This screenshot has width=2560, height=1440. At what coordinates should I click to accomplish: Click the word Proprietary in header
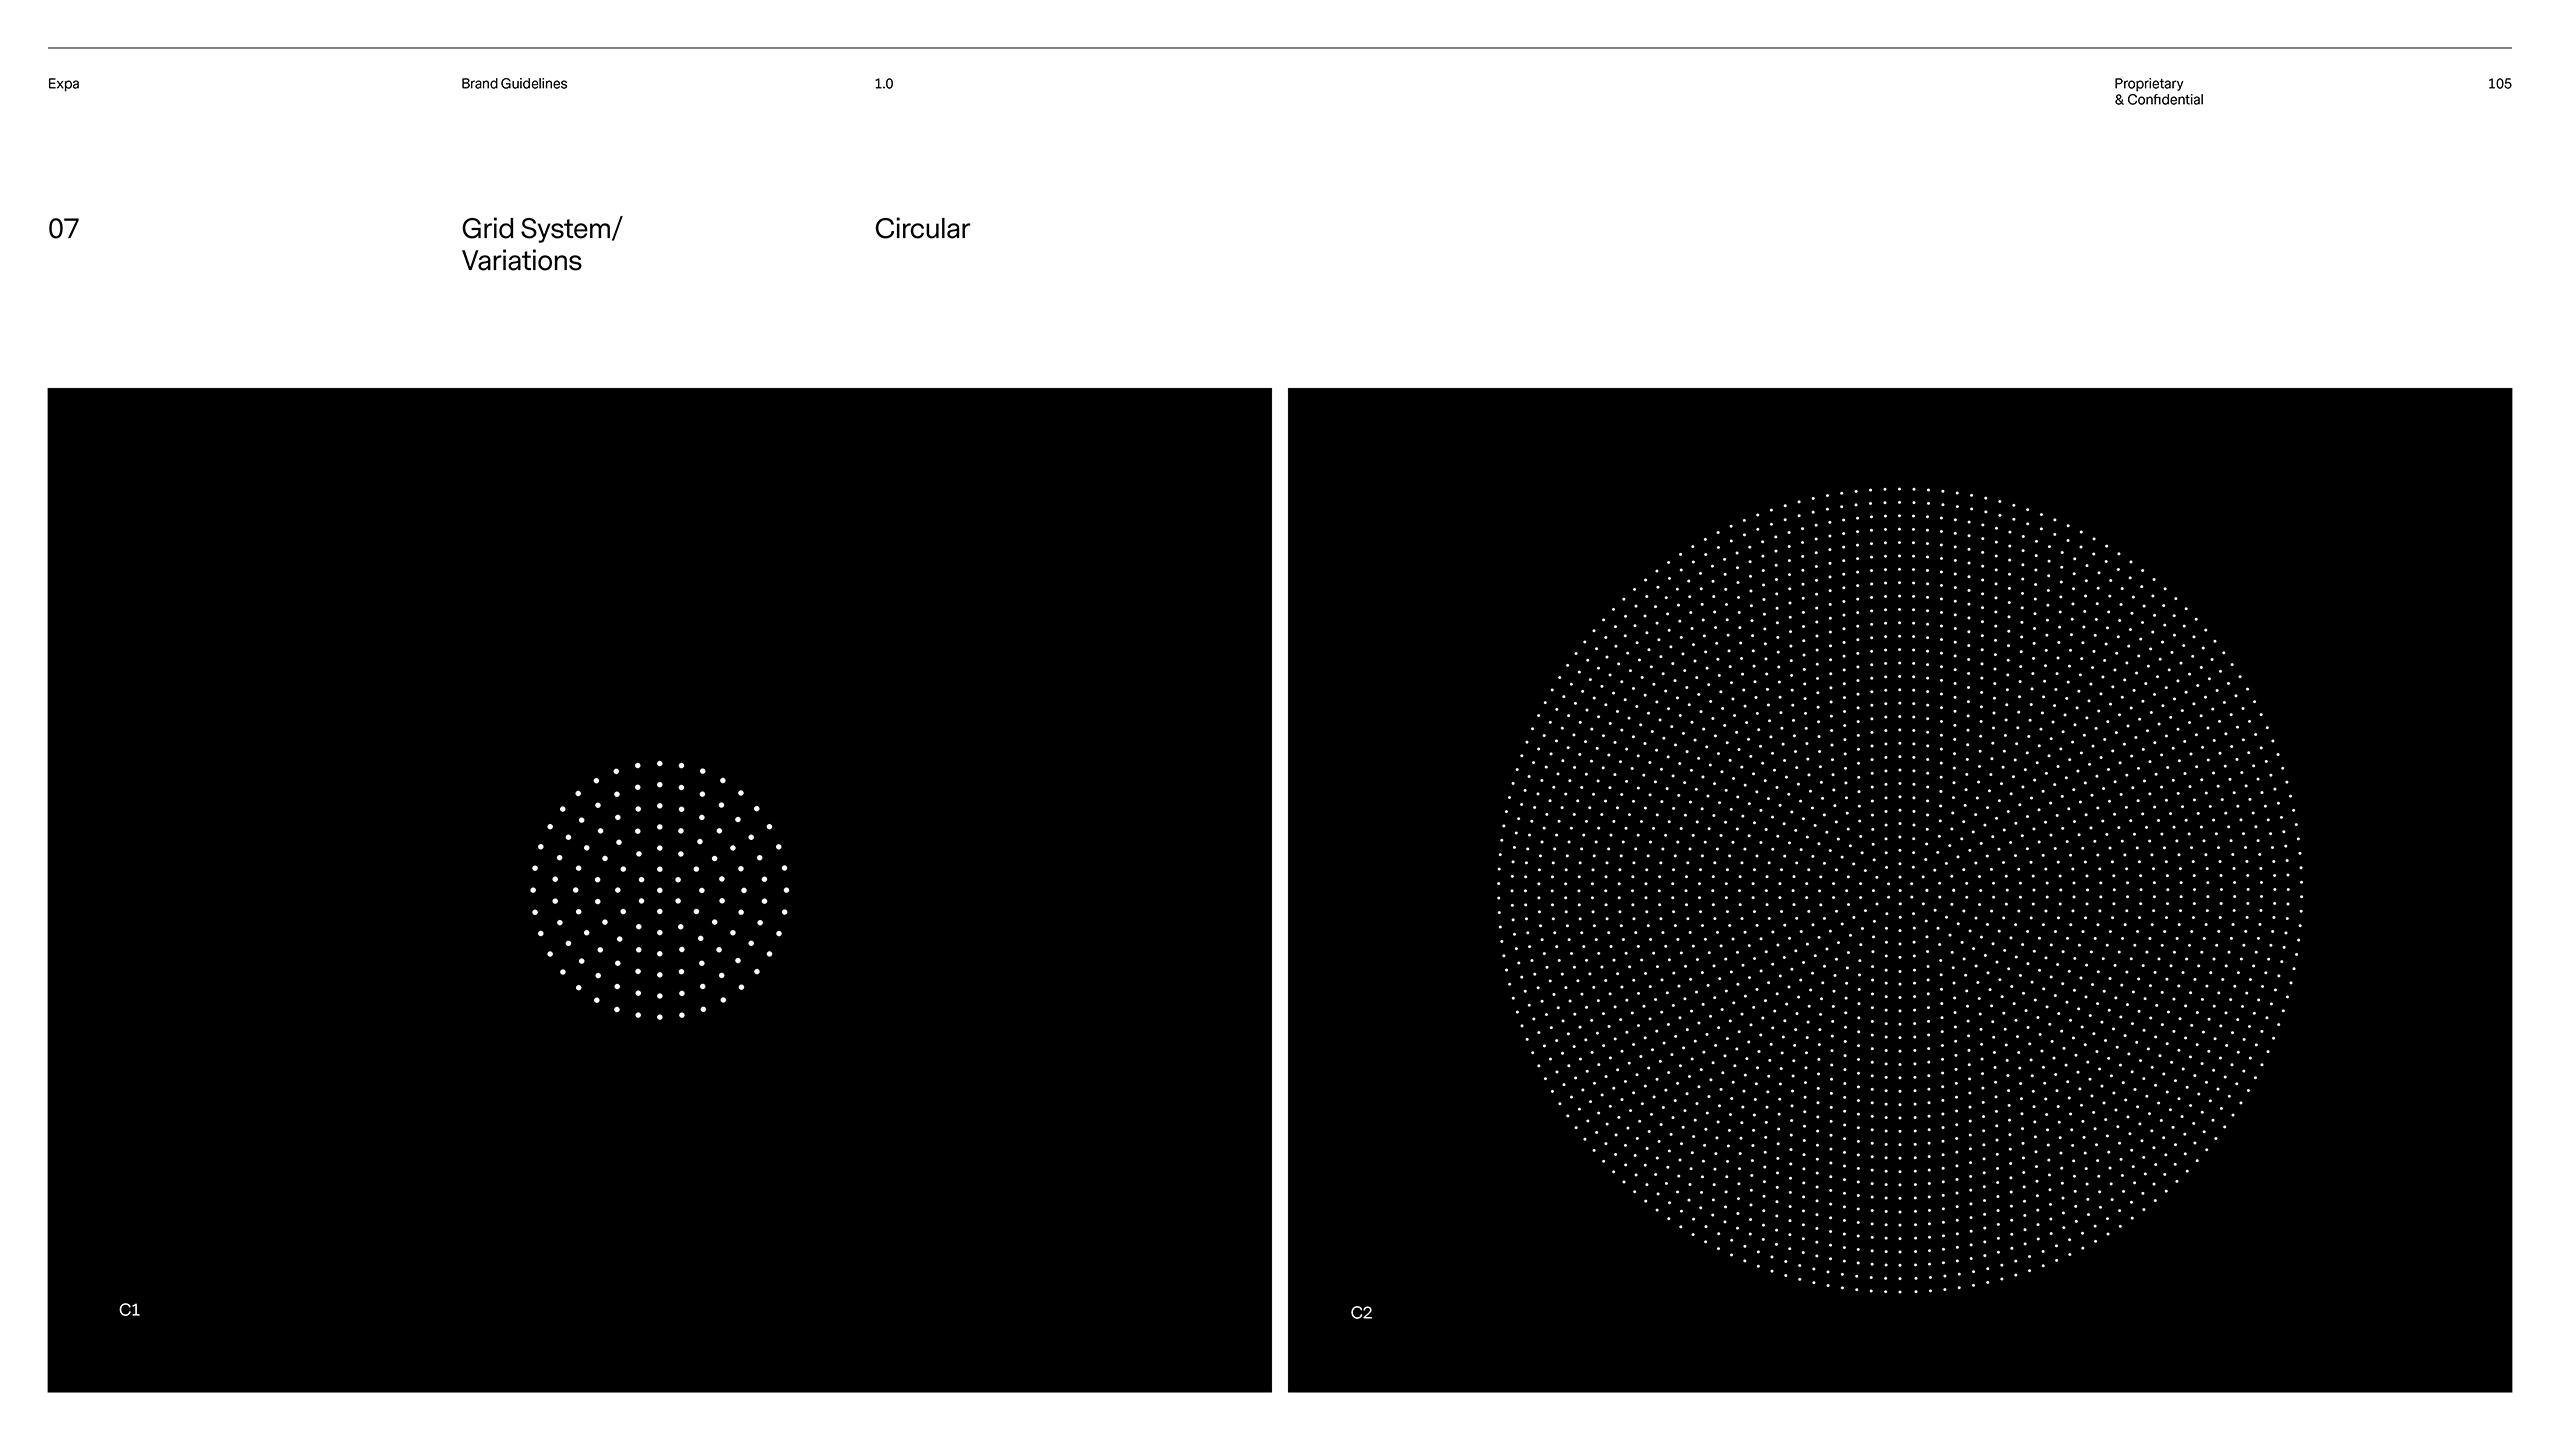click(x=2148, y=84)
